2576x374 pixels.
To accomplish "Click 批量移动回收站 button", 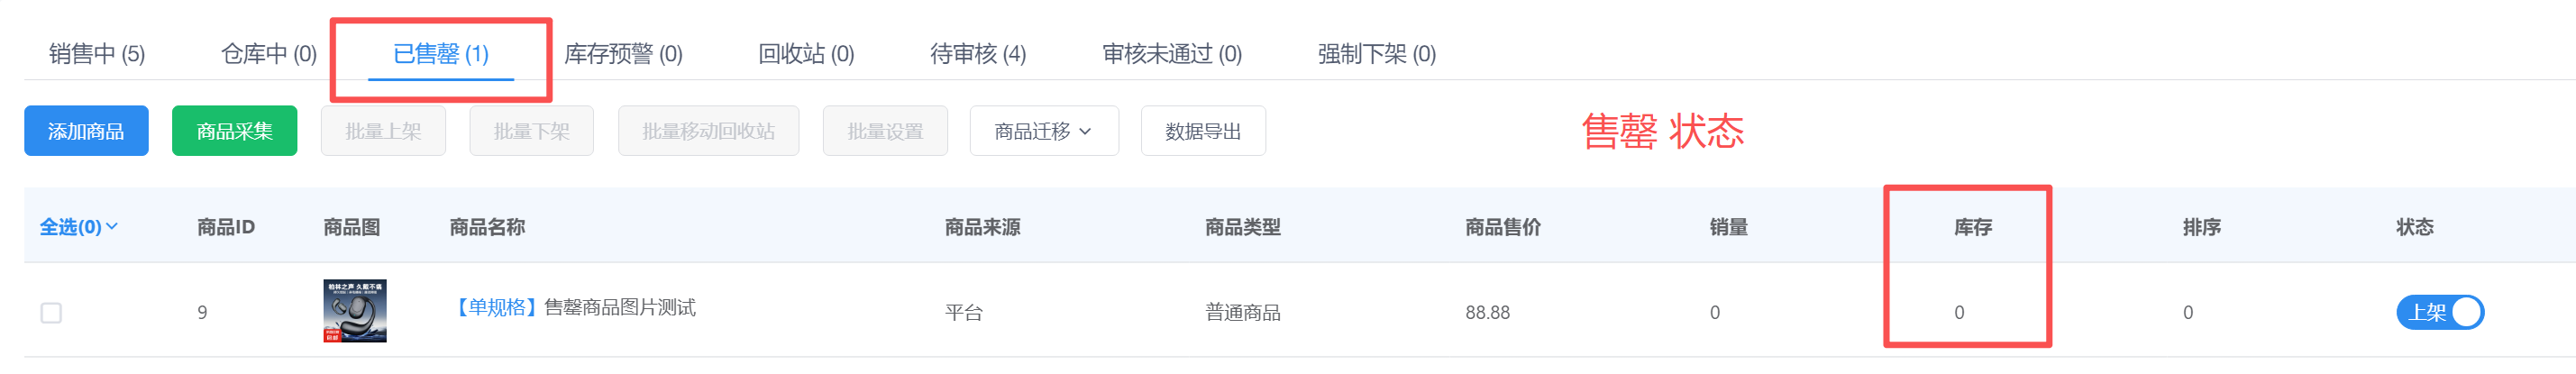I will pos(708,131).
